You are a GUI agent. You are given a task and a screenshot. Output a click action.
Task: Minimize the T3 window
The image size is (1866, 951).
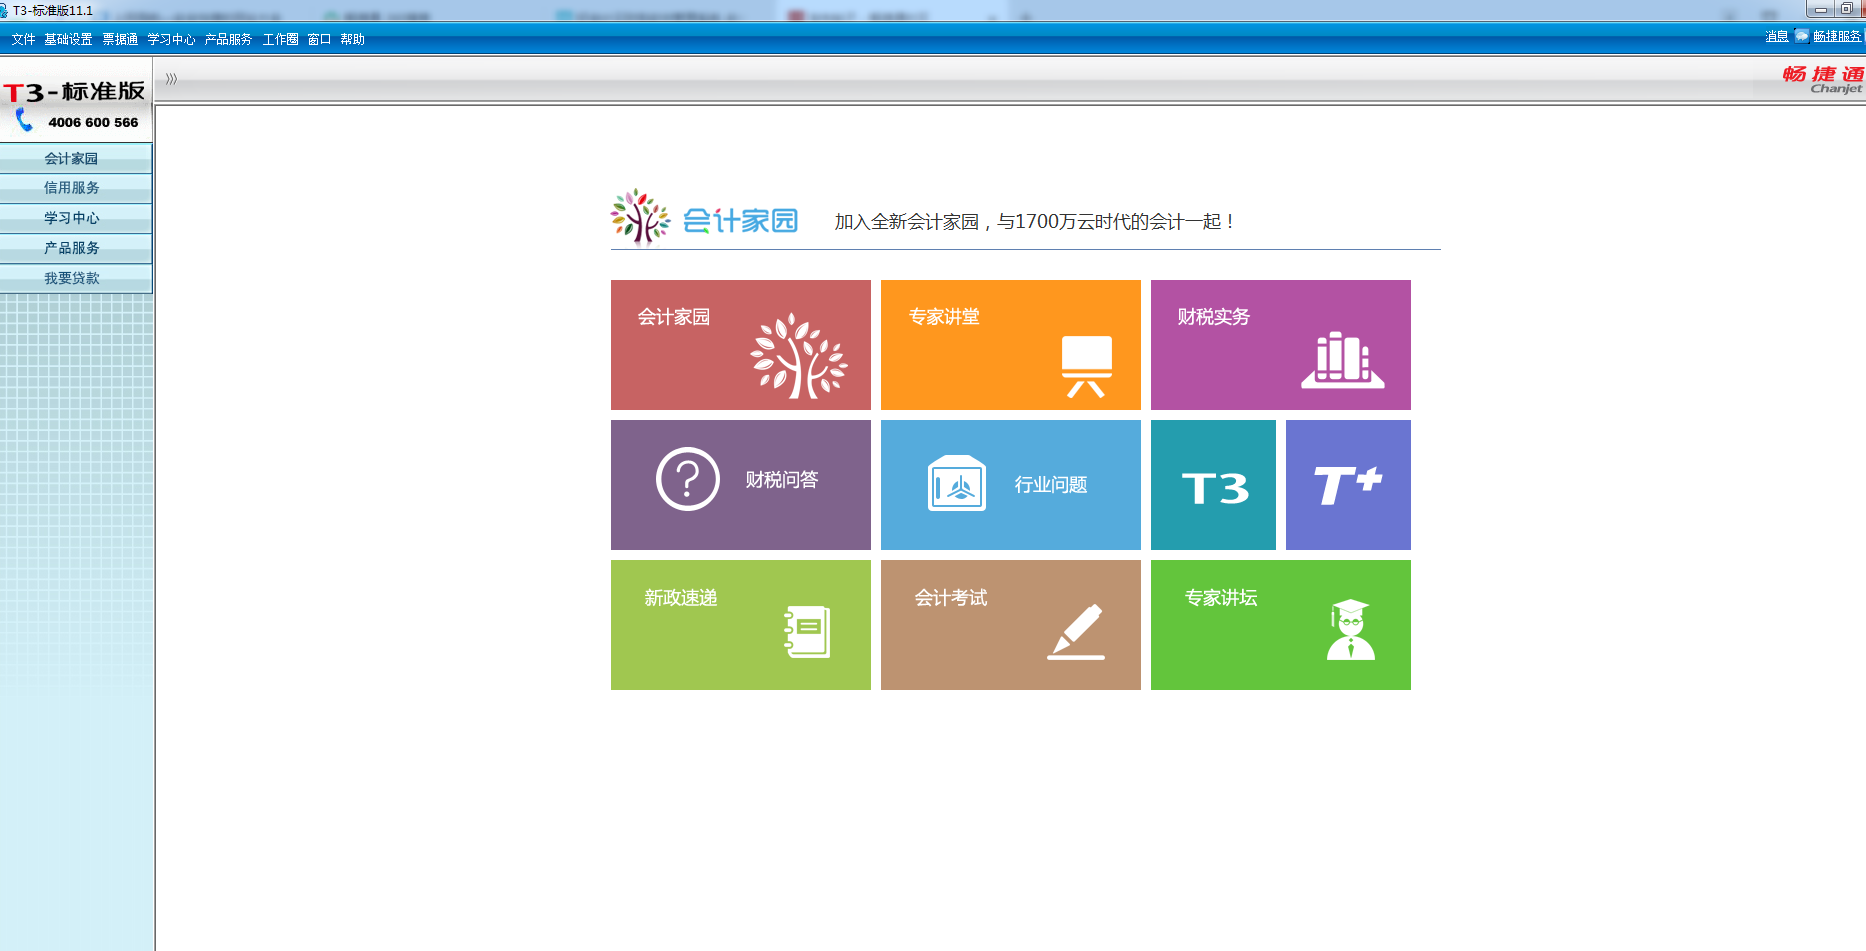(1821, 9)
